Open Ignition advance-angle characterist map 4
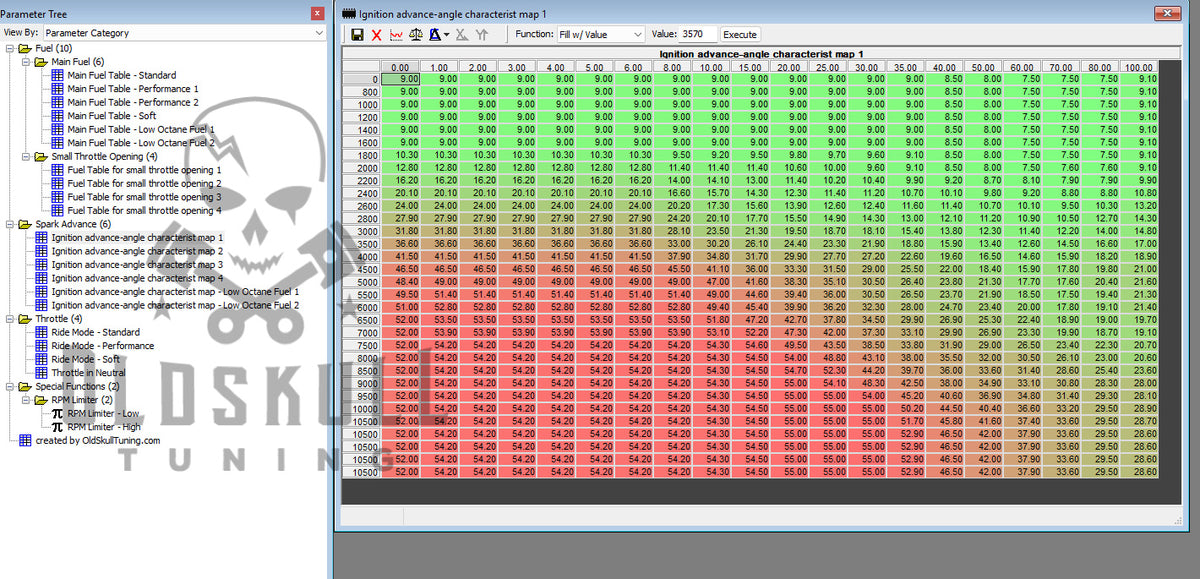Image resolution: width=1200 pixels, height=579 pixels. (x=138, y=278)
